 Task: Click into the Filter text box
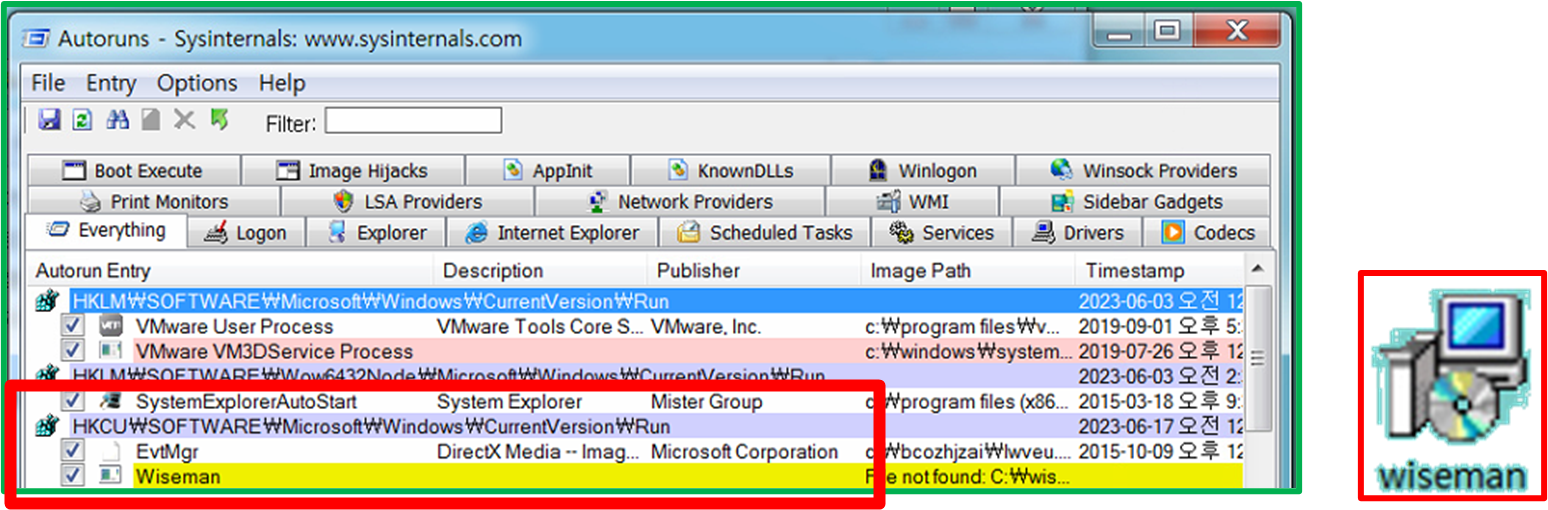coord(413,121)
